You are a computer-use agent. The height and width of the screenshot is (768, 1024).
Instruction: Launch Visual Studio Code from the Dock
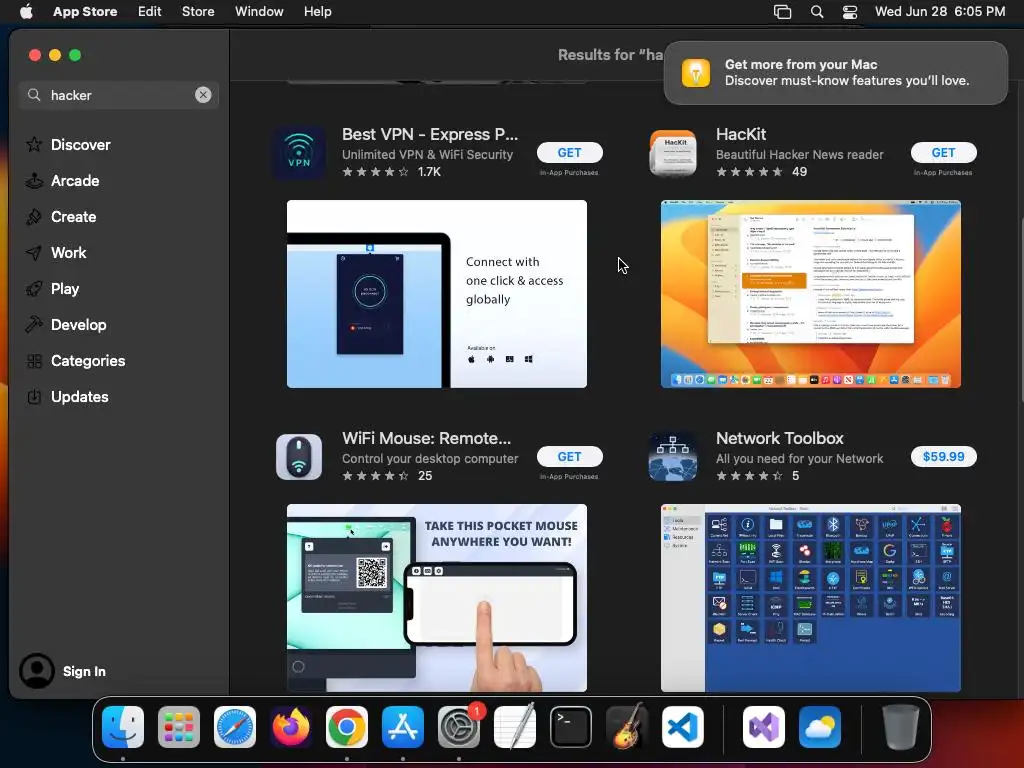pos(682,727)
